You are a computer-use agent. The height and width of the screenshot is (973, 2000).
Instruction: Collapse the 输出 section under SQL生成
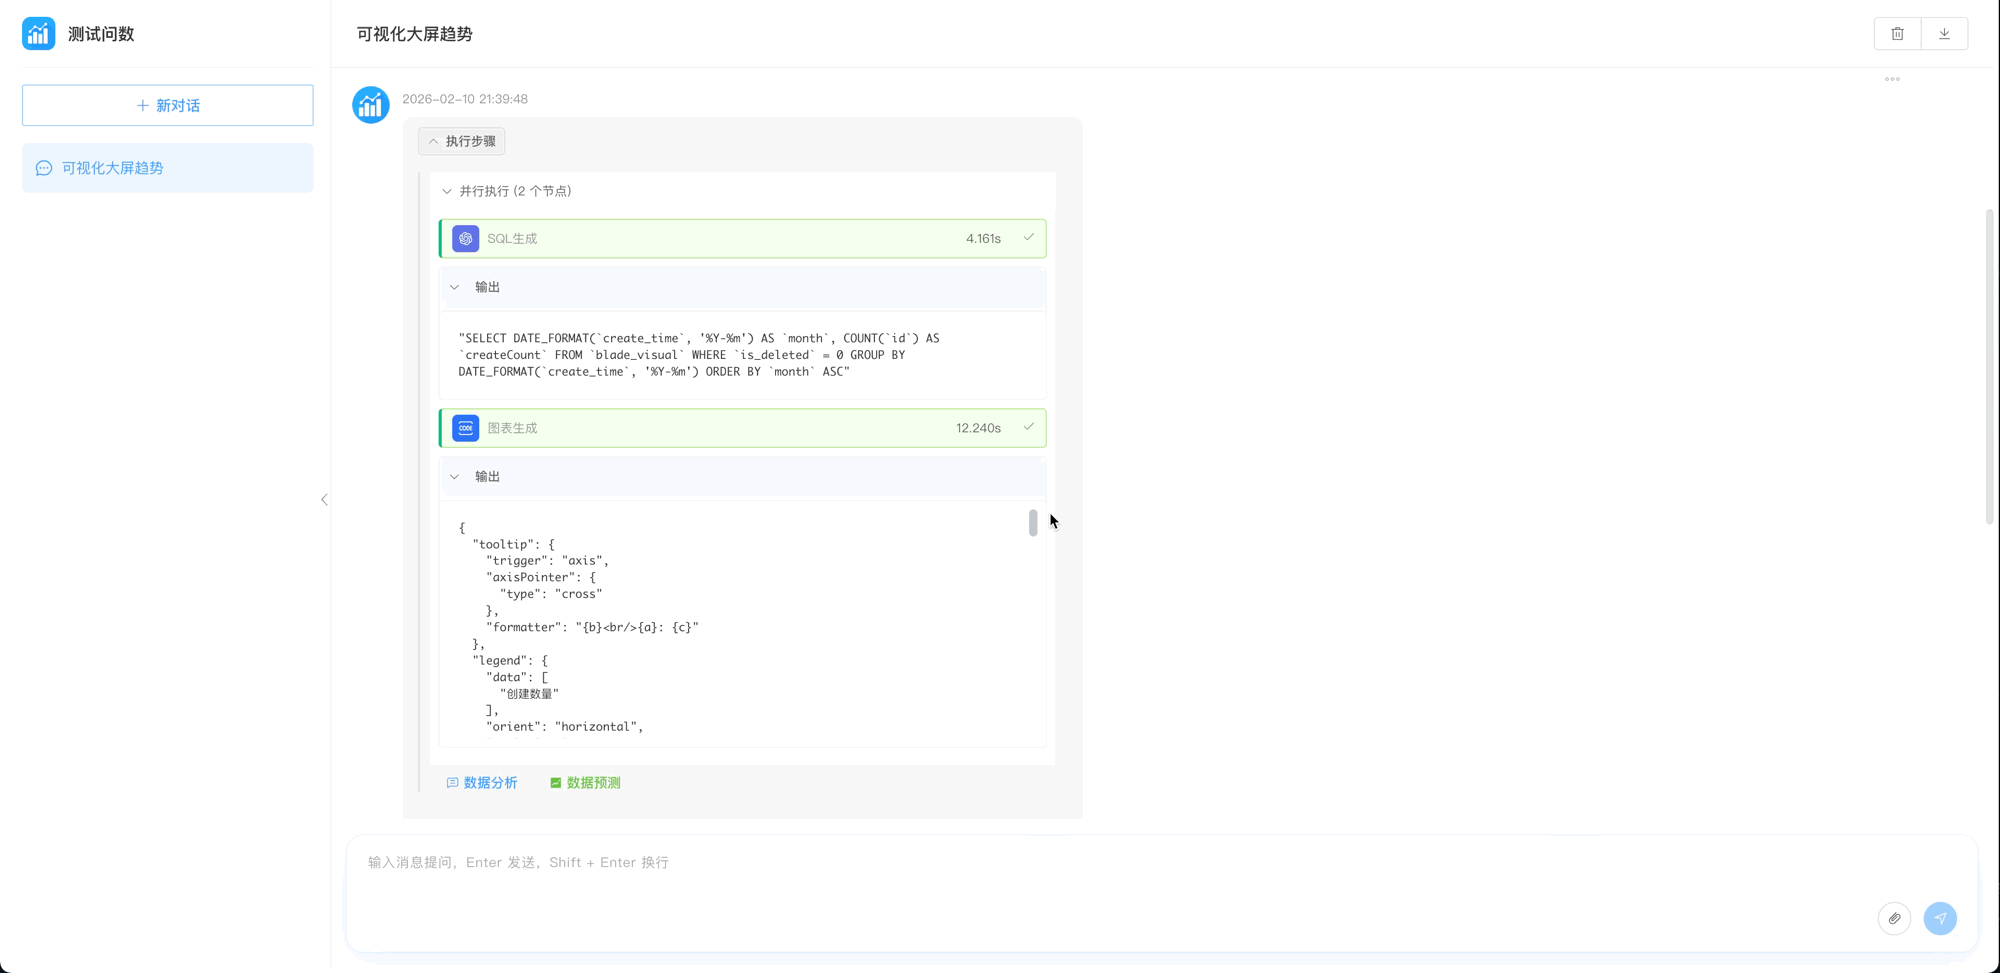(x=455, y=287)
